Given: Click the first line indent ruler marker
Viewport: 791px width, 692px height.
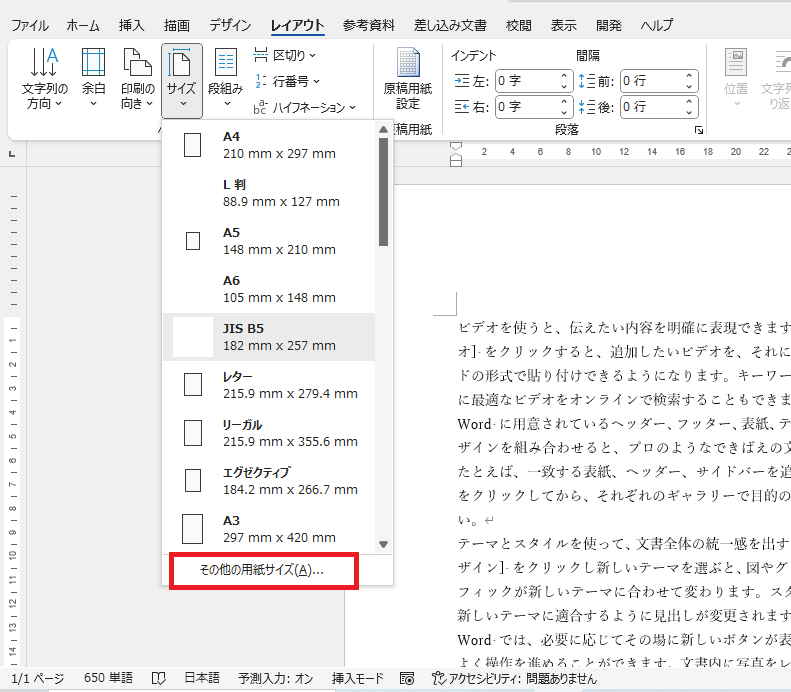Looking at the screenshot, I should click(x=456, y=146).
